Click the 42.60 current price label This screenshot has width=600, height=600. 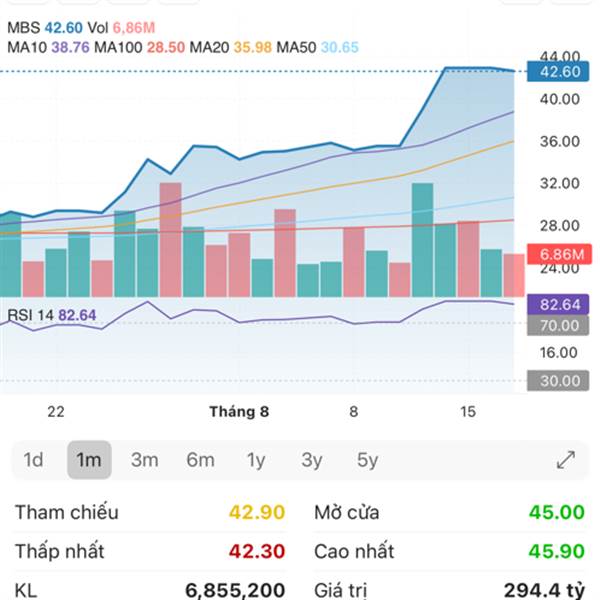[x=558, y=71]
